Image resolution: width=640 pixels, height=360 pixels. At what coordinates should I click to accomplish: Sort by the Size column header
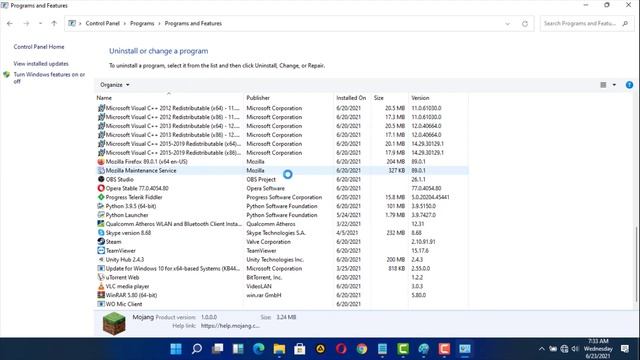389,98
